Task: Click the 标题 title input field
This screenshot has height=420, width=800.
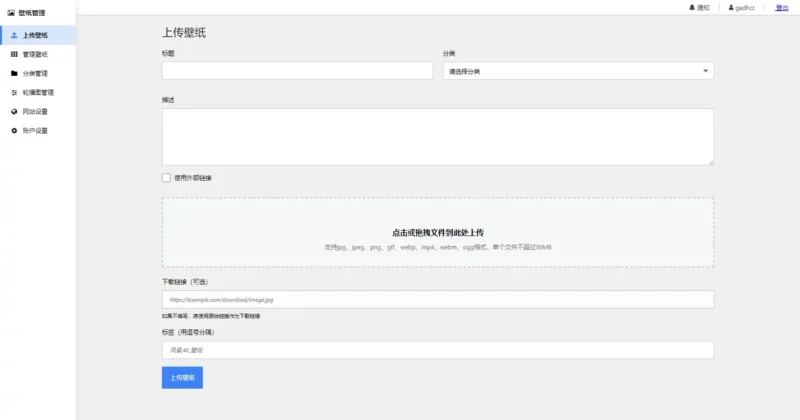Action: (297, 71)
